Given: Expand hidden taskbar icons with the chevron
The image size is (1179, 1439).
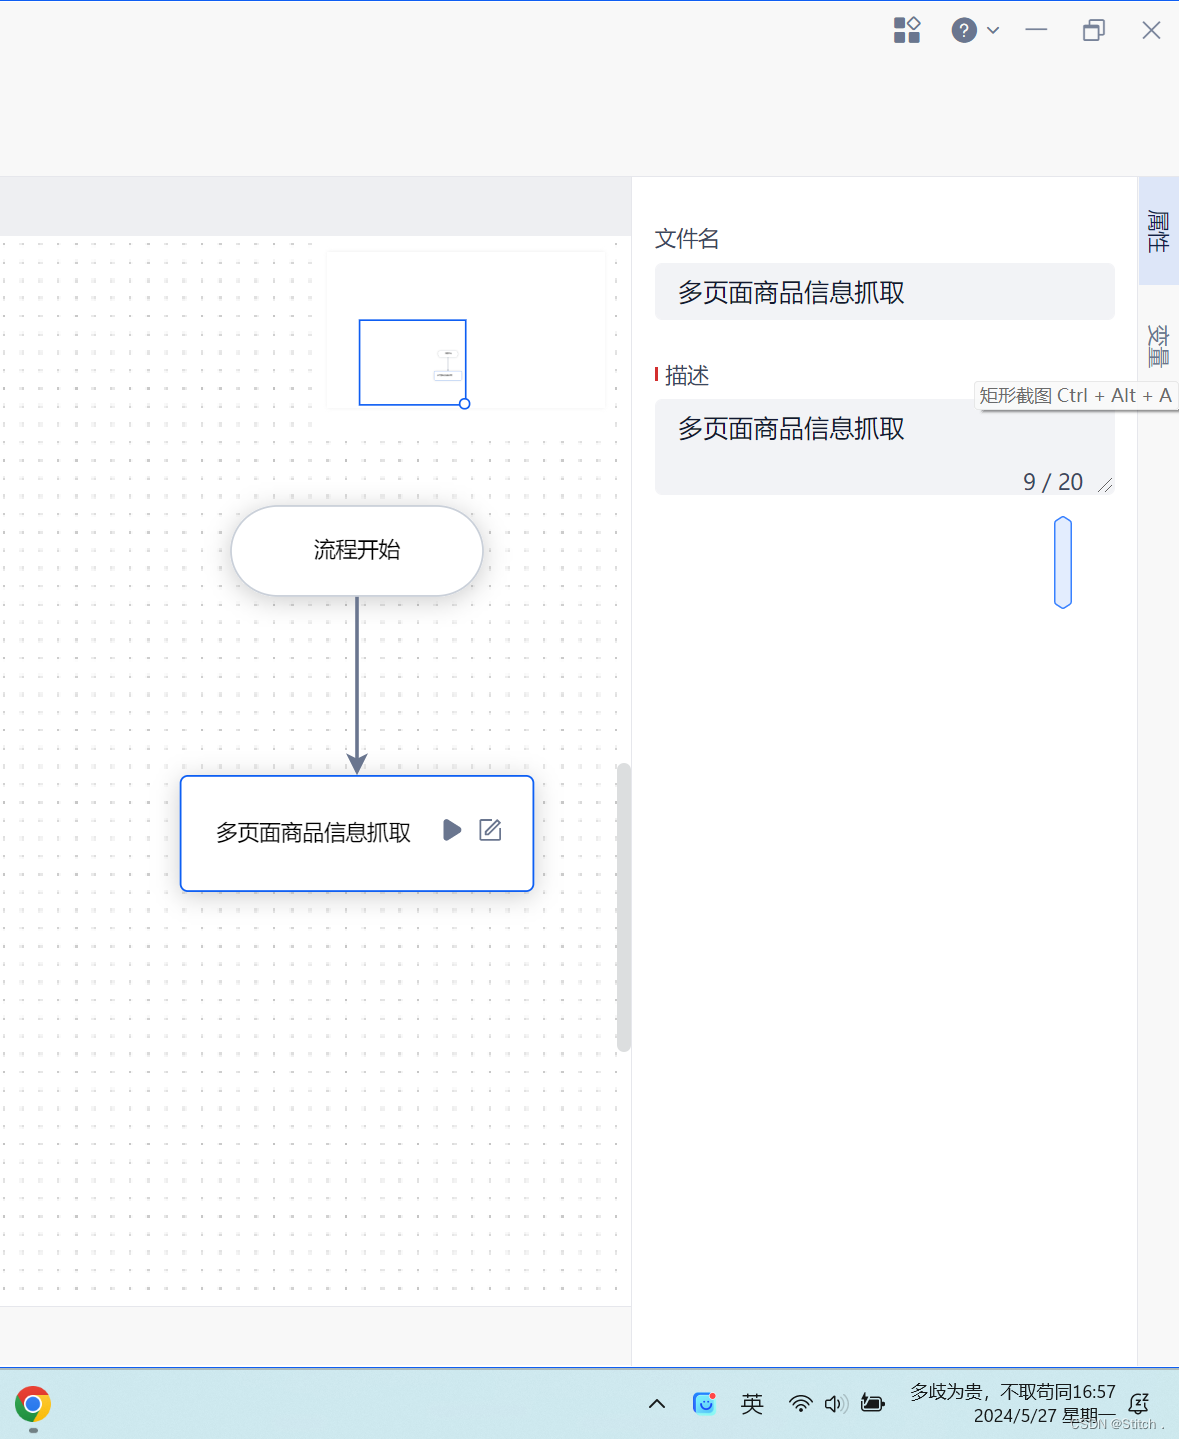Looking at the screenshot, I should pyautogui.click(x=657, y=1404).
